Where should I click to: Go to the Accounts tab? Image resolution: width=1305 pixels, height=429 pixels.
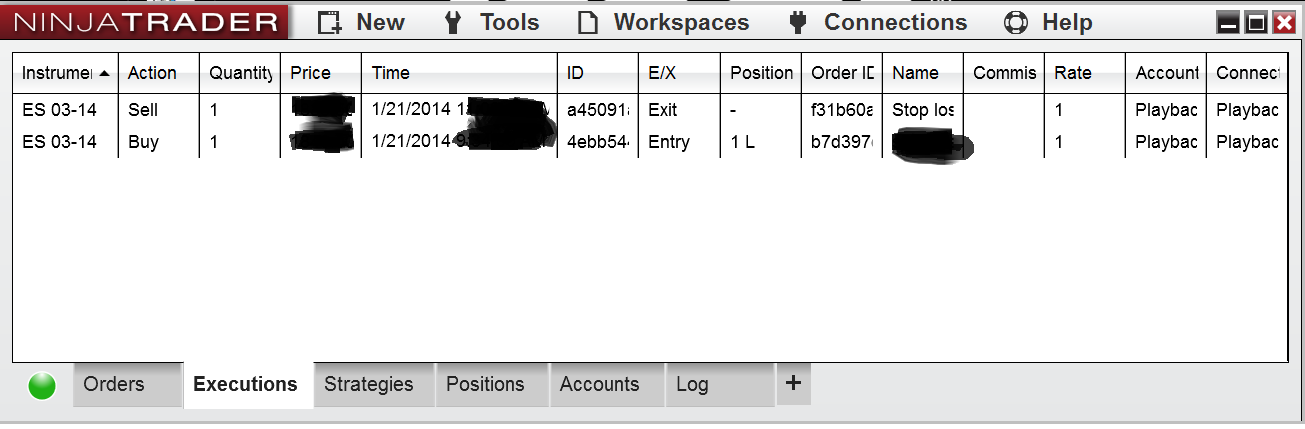tap(599, 385)
